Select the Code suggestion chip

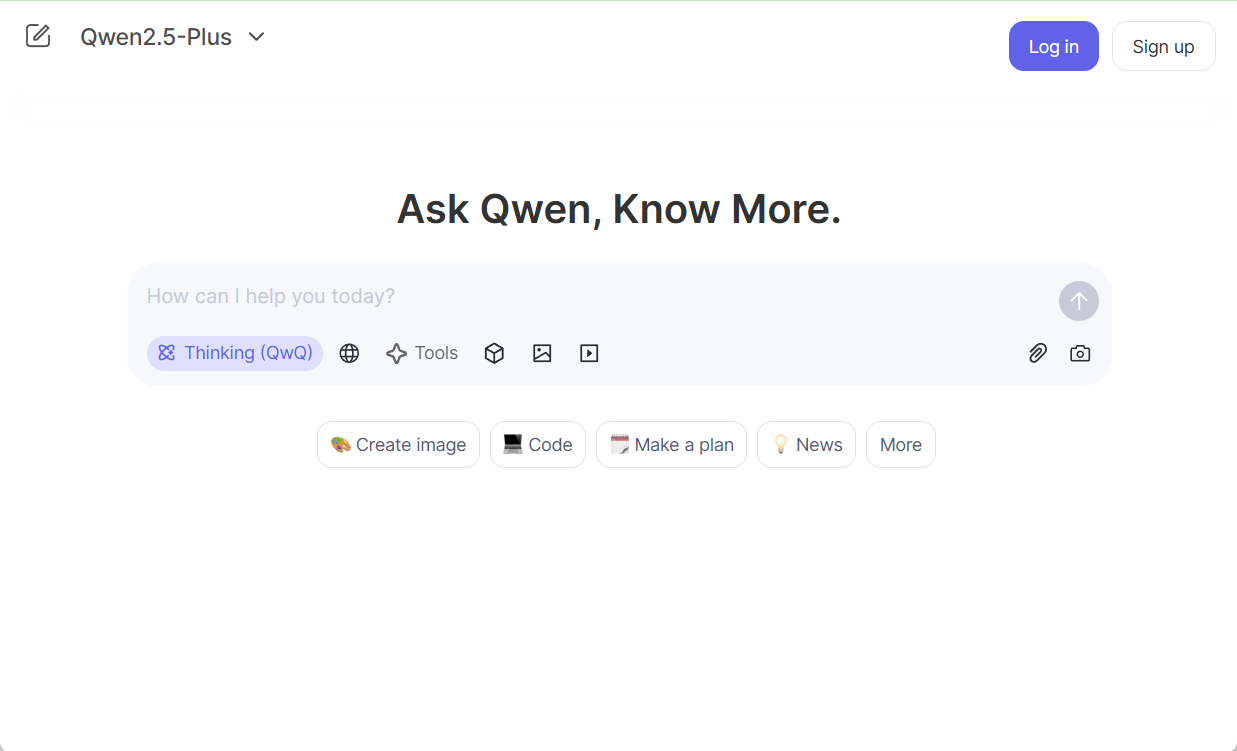coord(538,445)
